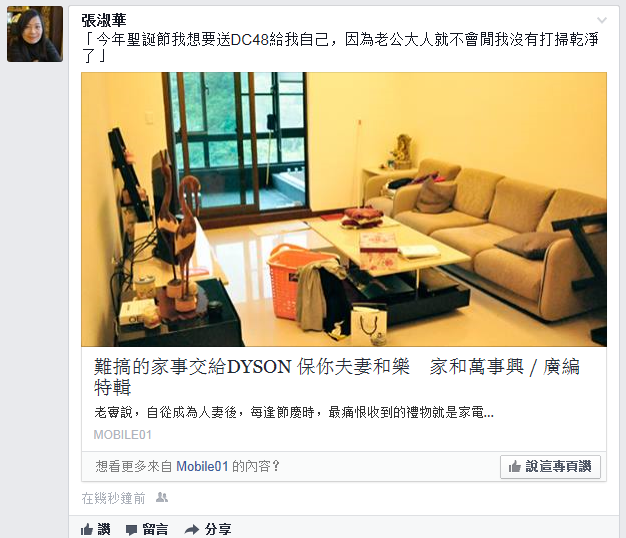Open the living room article image
Viewport: 626px width, 538px height.
click(x=344, y=209)
